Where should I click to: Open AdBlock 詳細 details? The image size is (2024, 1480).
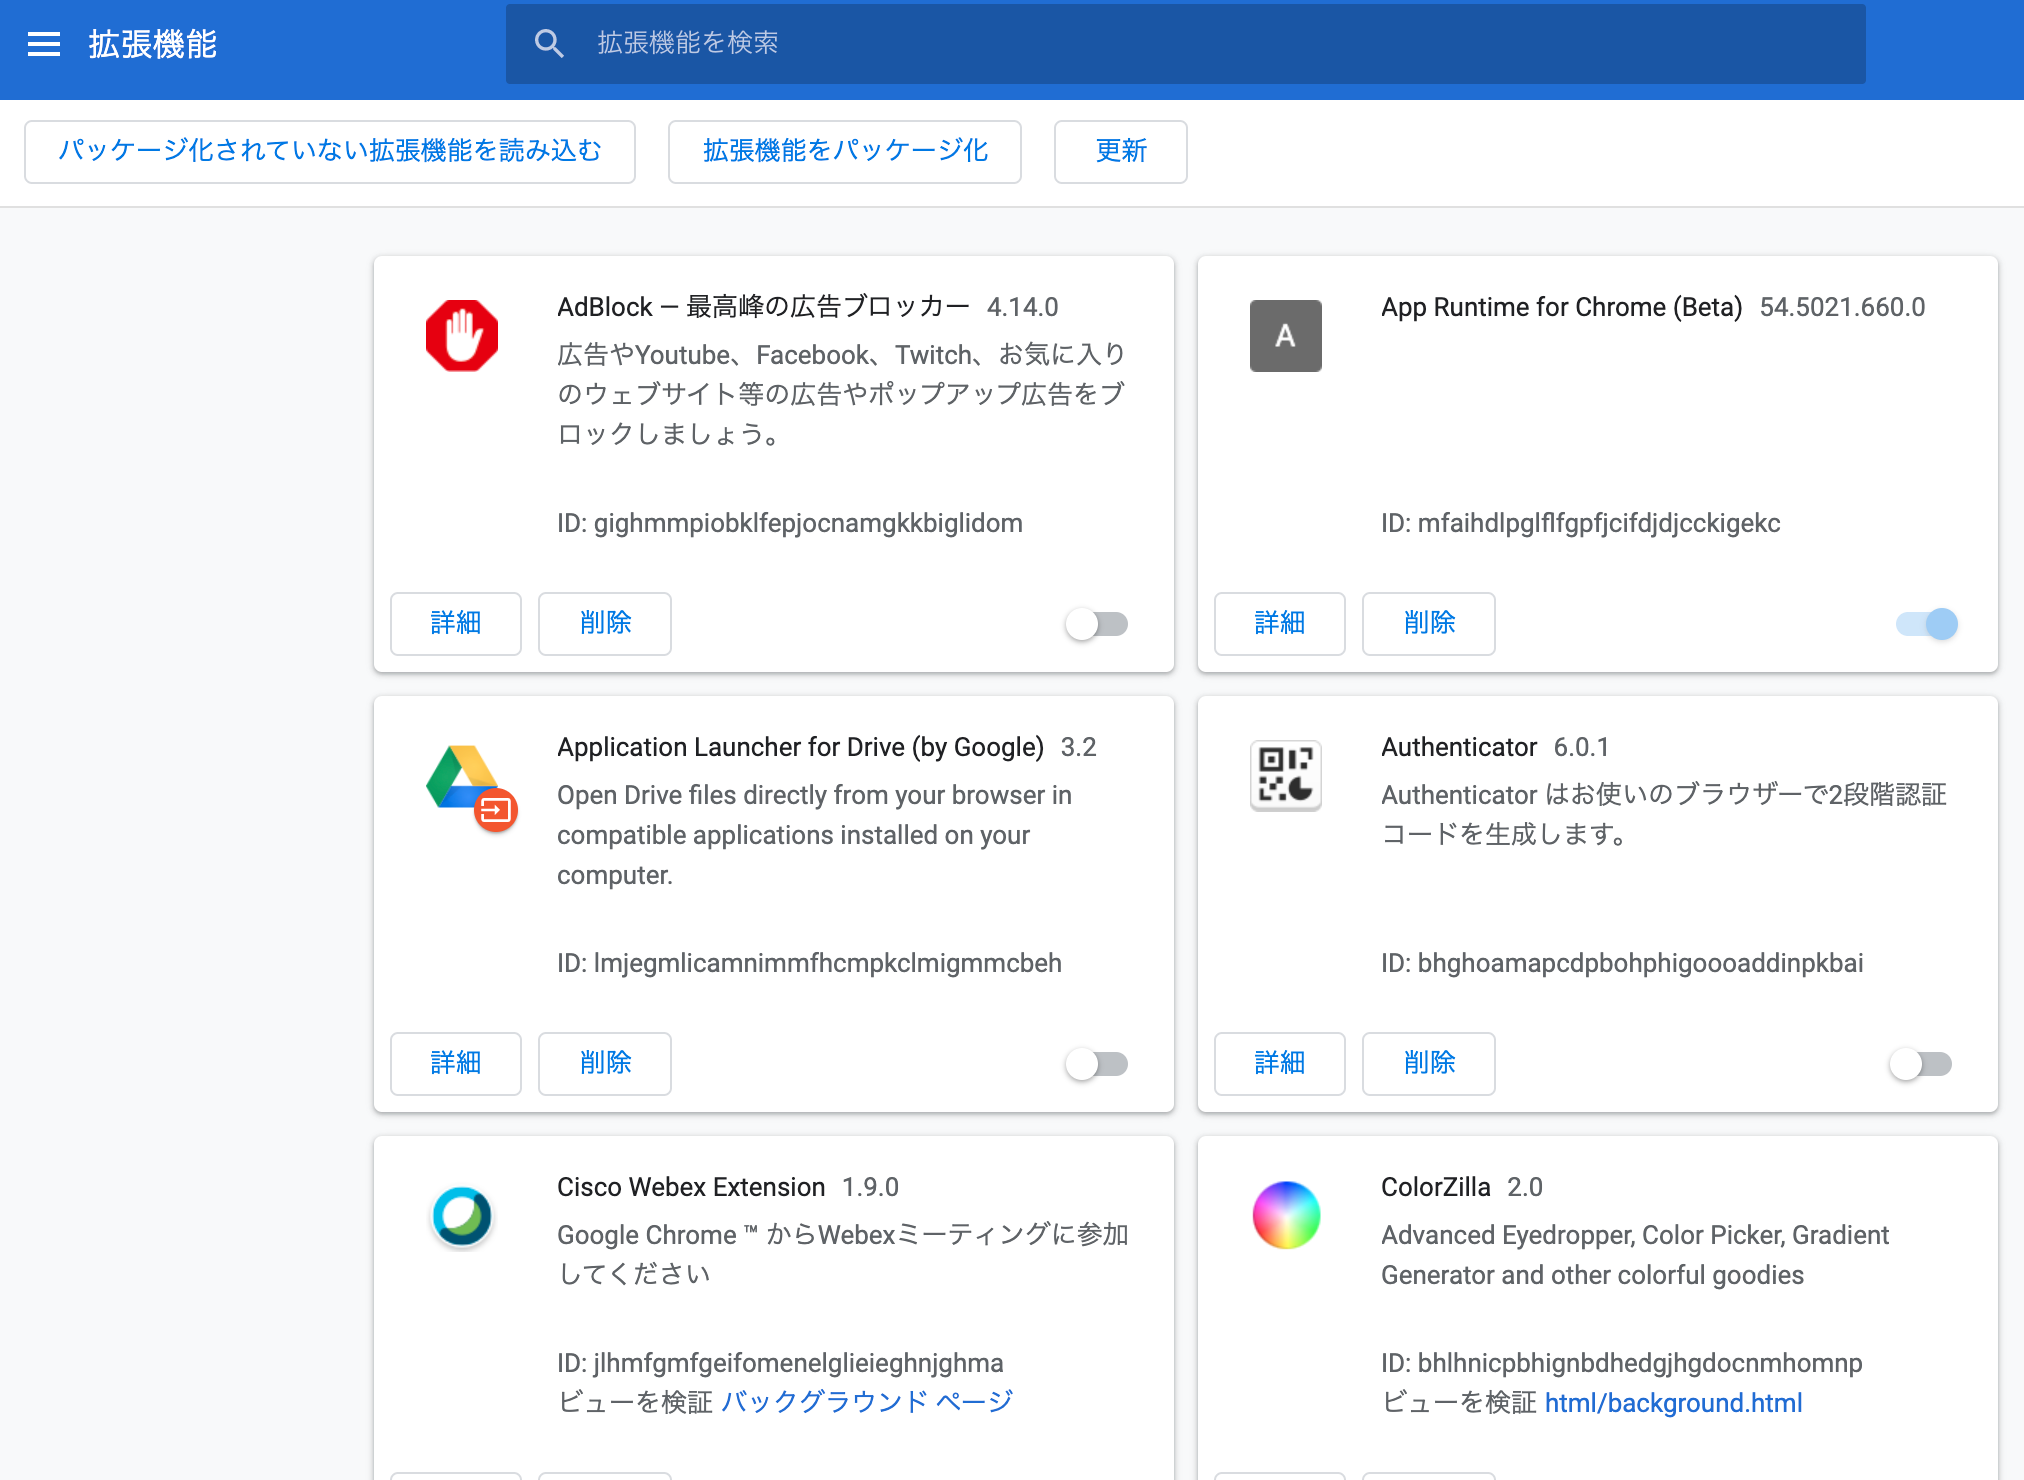[x=456, y=623]
